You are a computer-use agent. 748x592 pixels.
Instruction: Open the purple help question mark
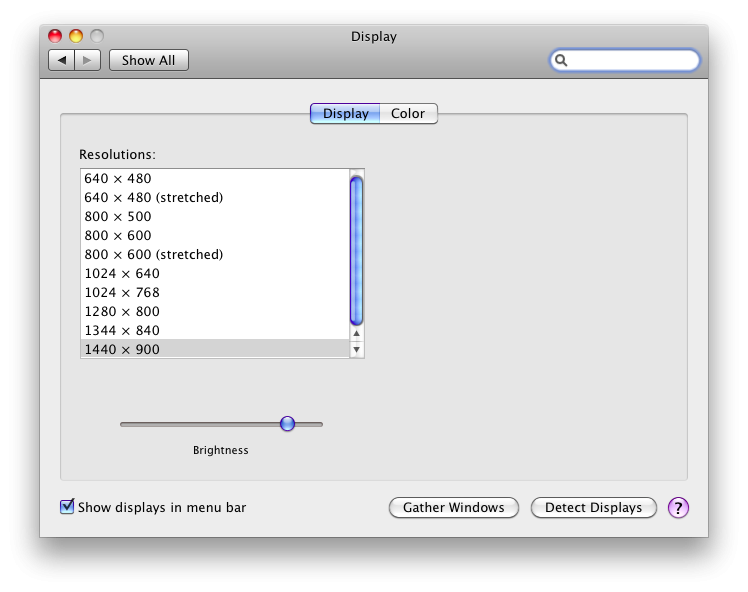pos(678,508)
